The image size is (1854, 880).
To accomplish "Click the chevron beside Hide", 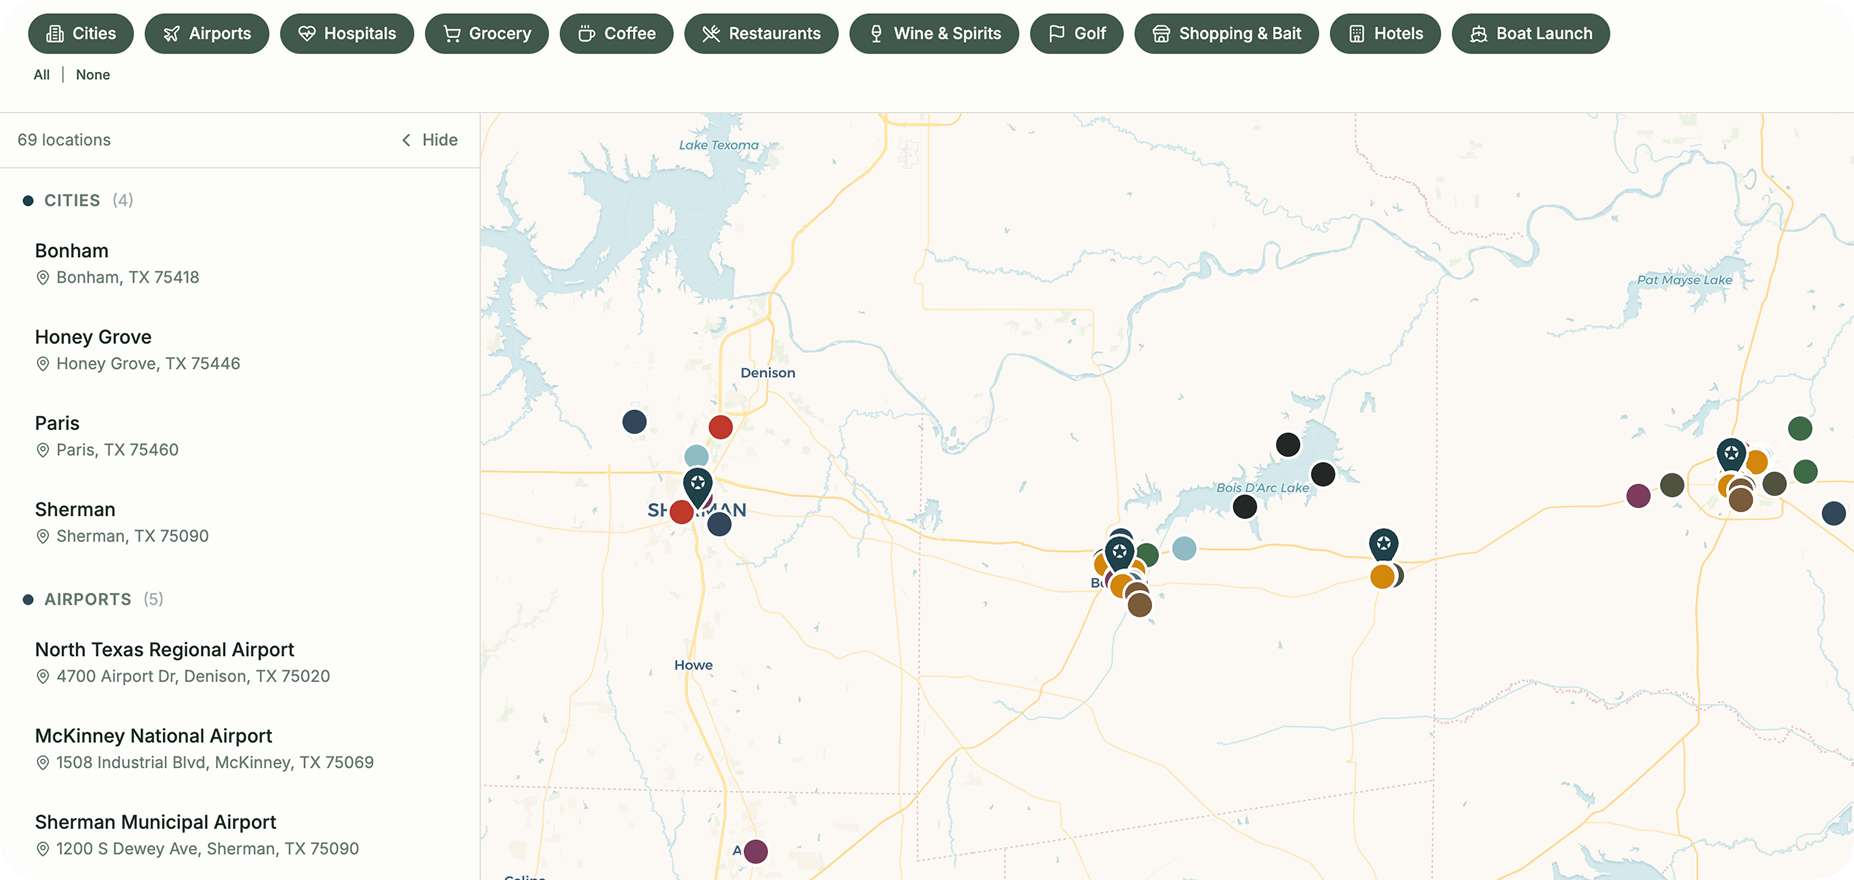I will click(406, 140).
